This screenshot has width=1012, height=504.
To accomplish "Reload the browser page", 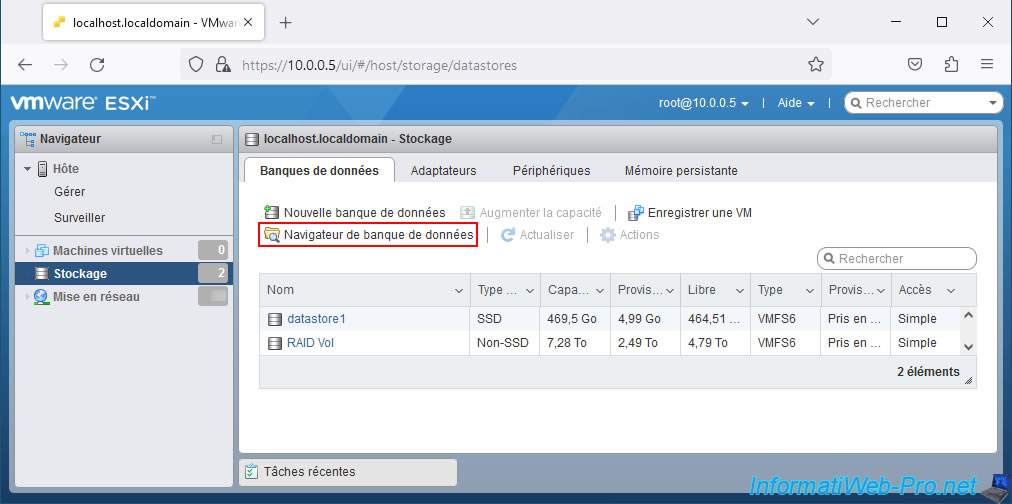I will tap(97, 65).
